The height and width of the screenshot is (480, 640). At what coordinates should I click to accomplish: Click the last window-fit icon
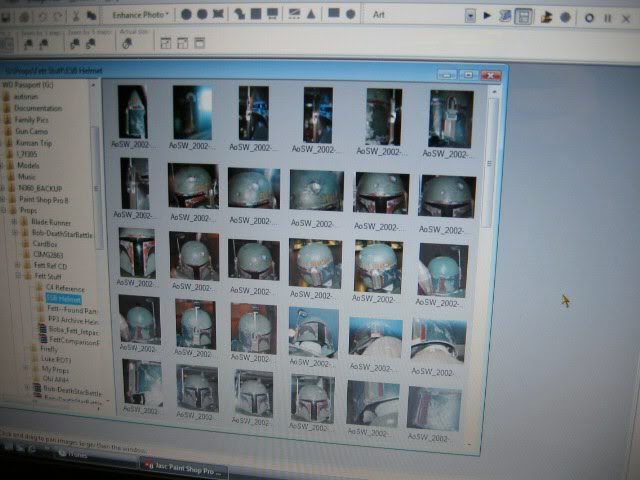[x=199, y=43]
